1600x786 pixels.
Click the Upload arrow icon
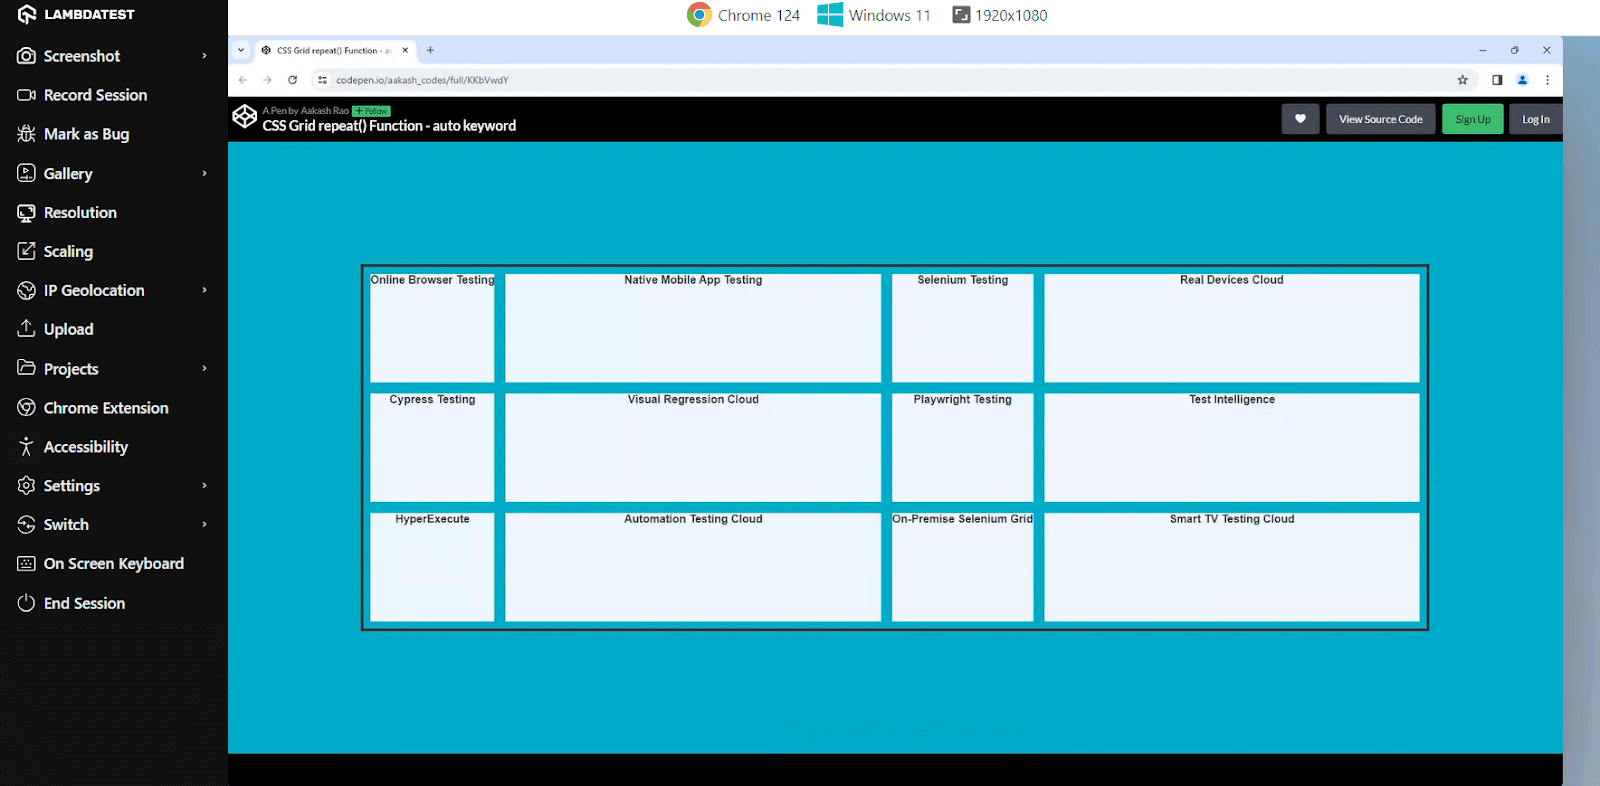click(26, 329)
